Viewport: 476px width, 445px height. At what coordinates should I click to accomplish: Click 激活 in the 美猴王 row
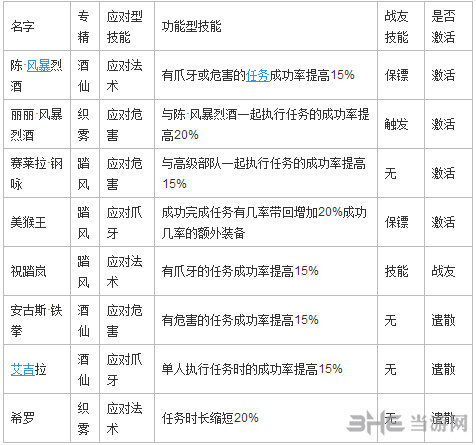(443, 222)
